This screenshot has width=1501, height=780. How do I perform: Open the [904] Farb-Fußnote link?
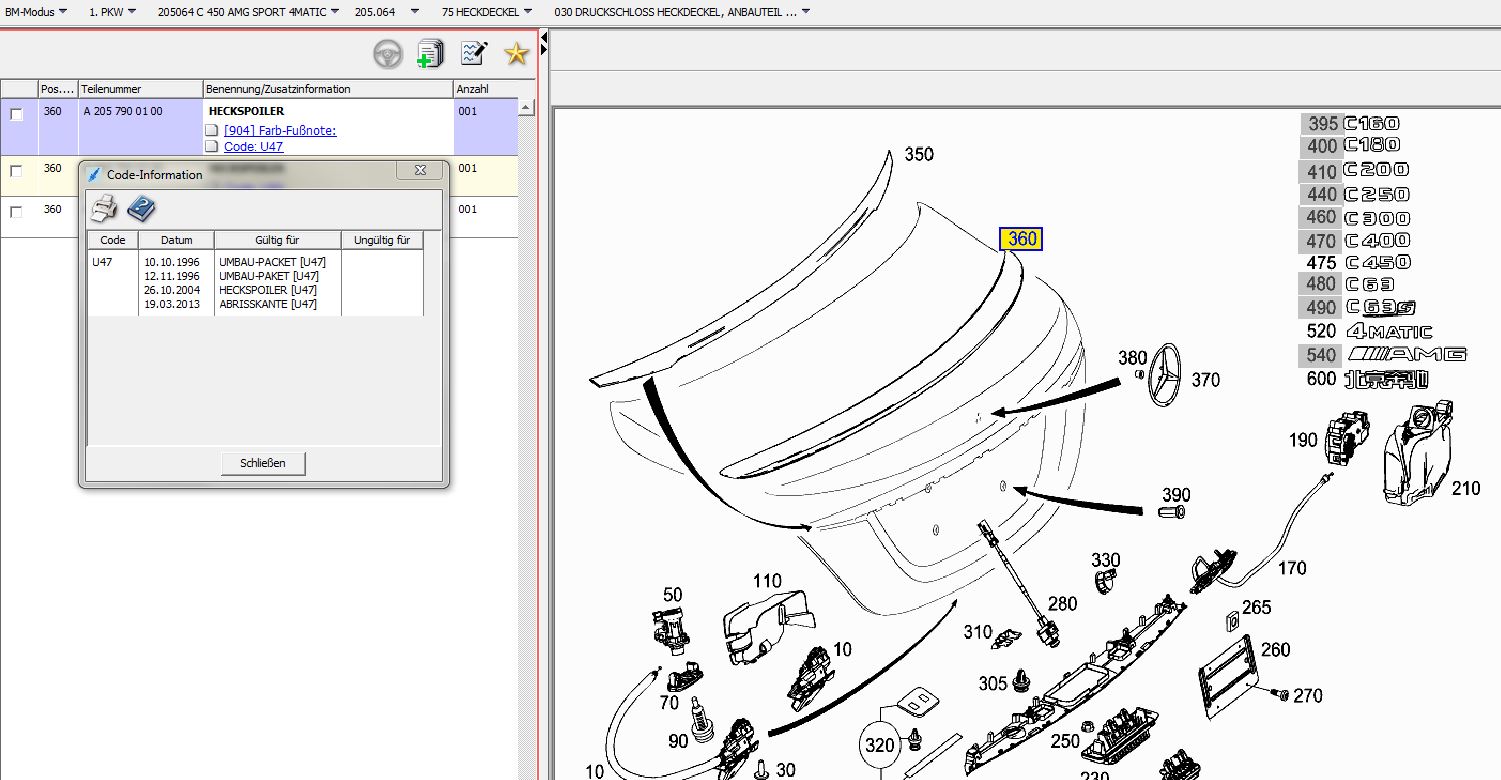(x=280, y=130)
